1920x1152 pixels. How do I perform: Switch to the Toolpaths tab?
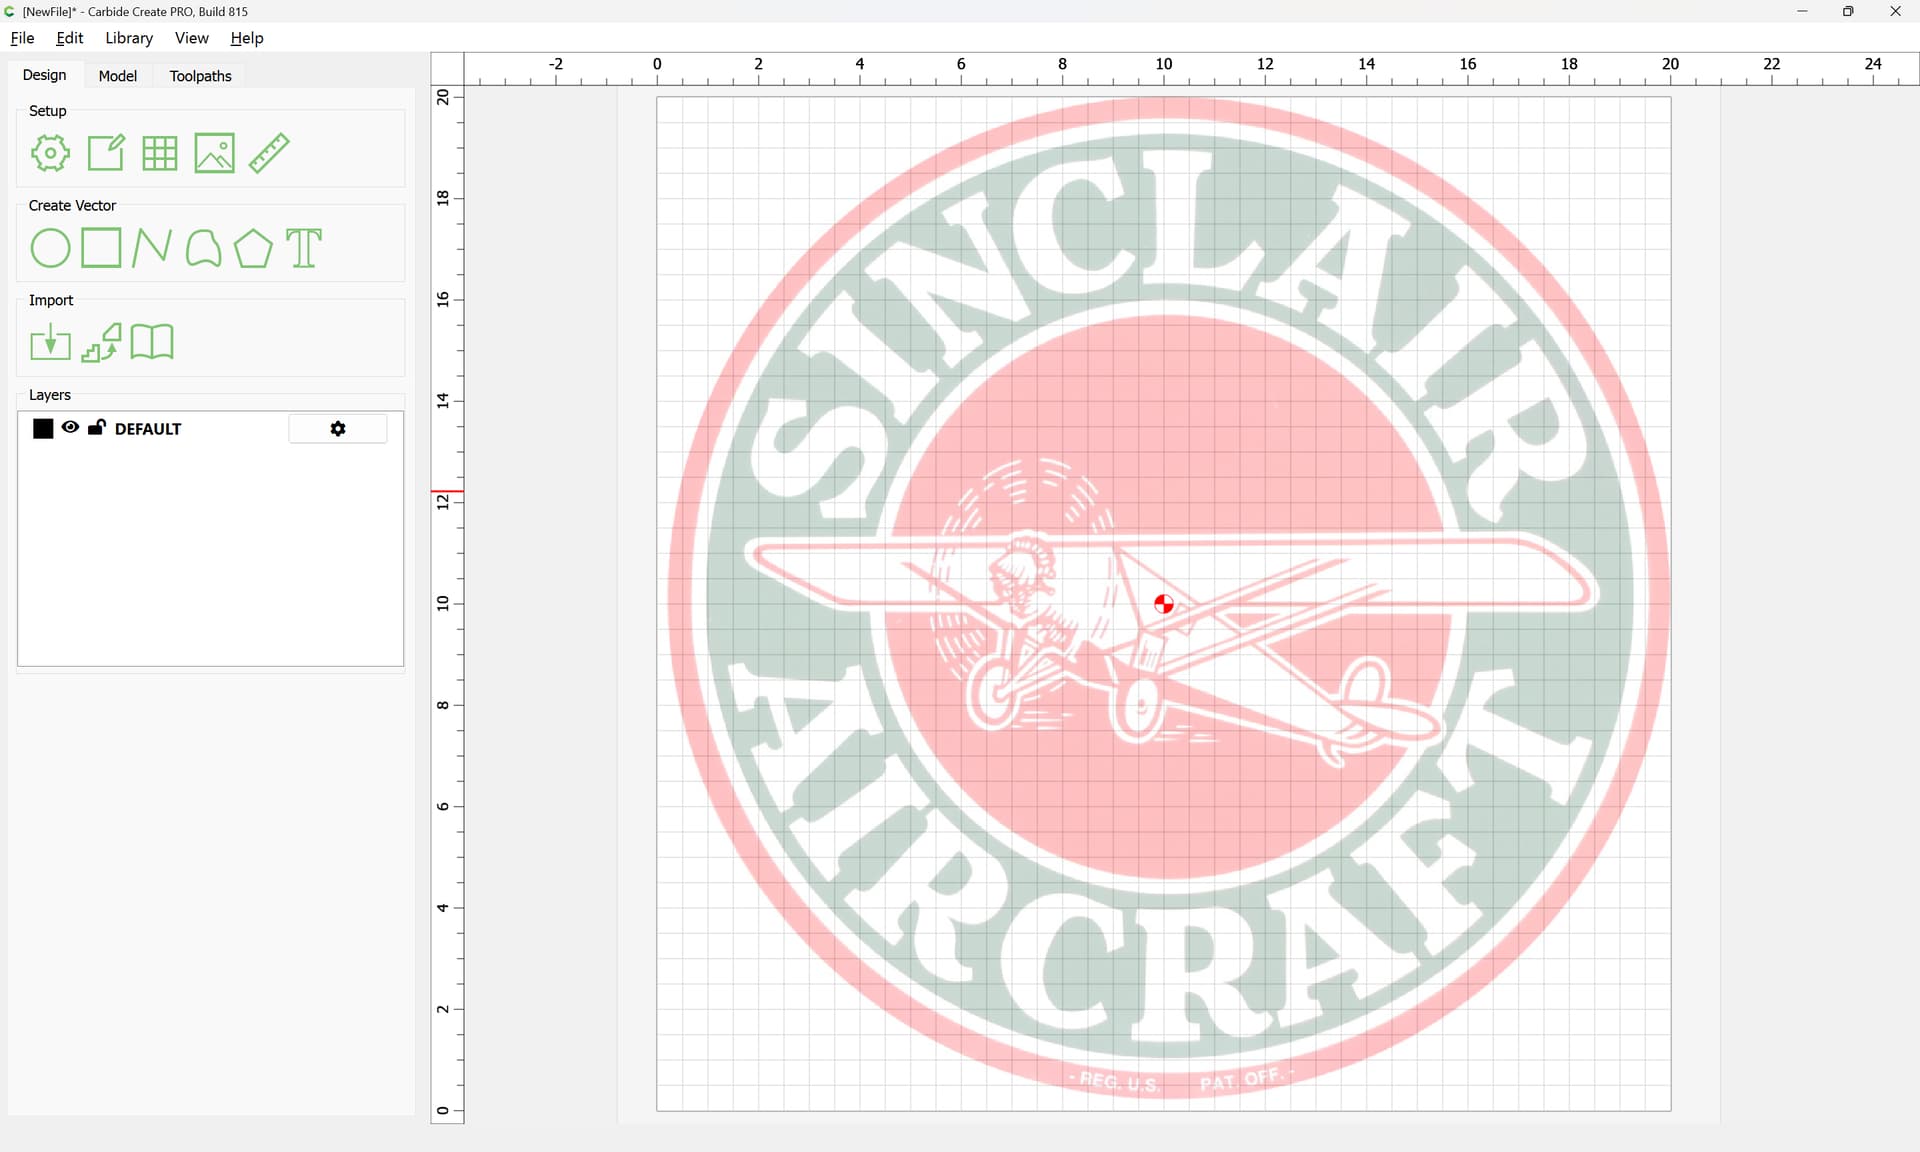coord(200,76)
